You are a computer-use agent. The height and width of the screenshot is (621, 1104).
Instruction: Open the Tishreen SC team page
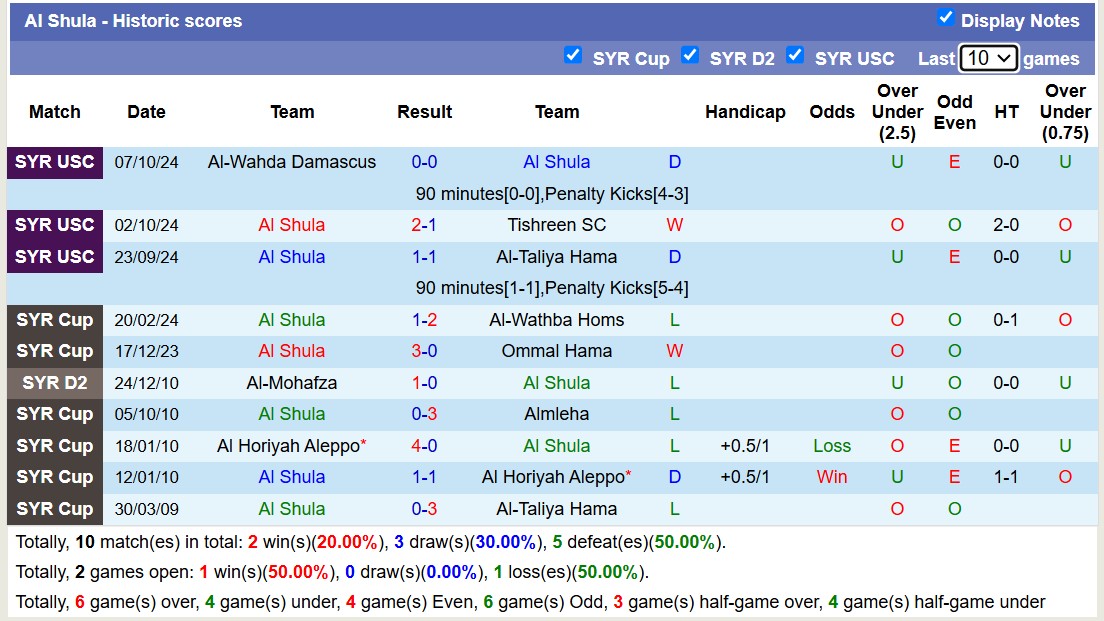(557, 225)
